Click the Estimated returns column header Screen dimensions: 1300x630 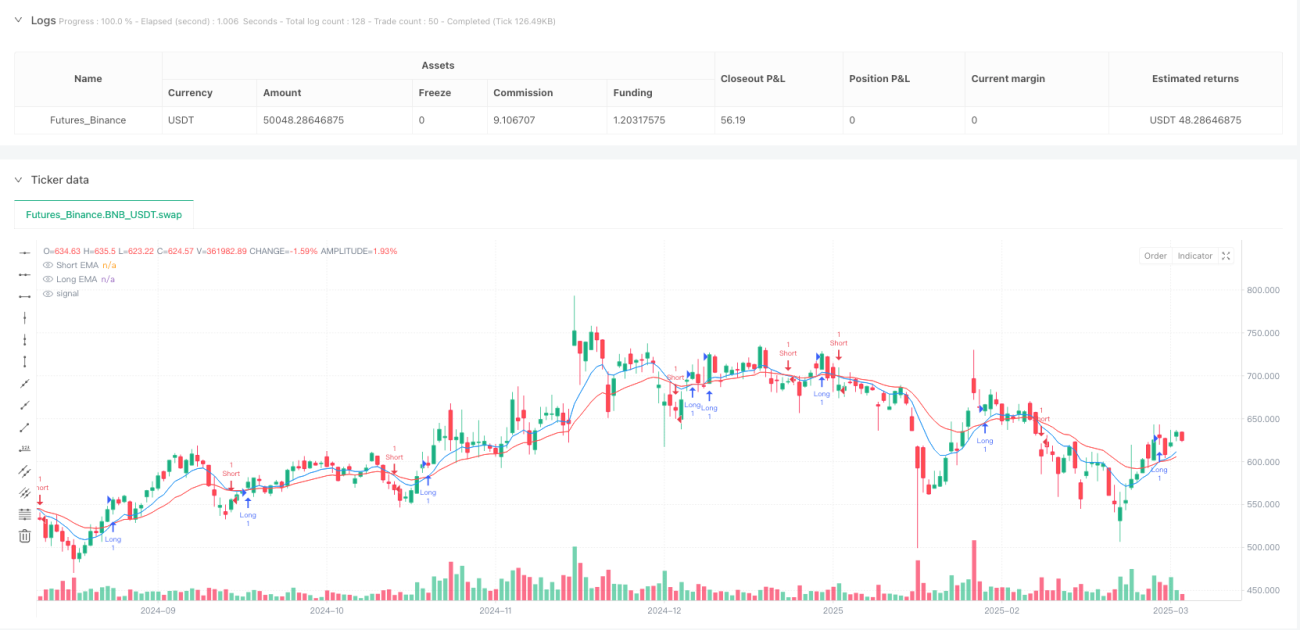[x=1195, y=79]
